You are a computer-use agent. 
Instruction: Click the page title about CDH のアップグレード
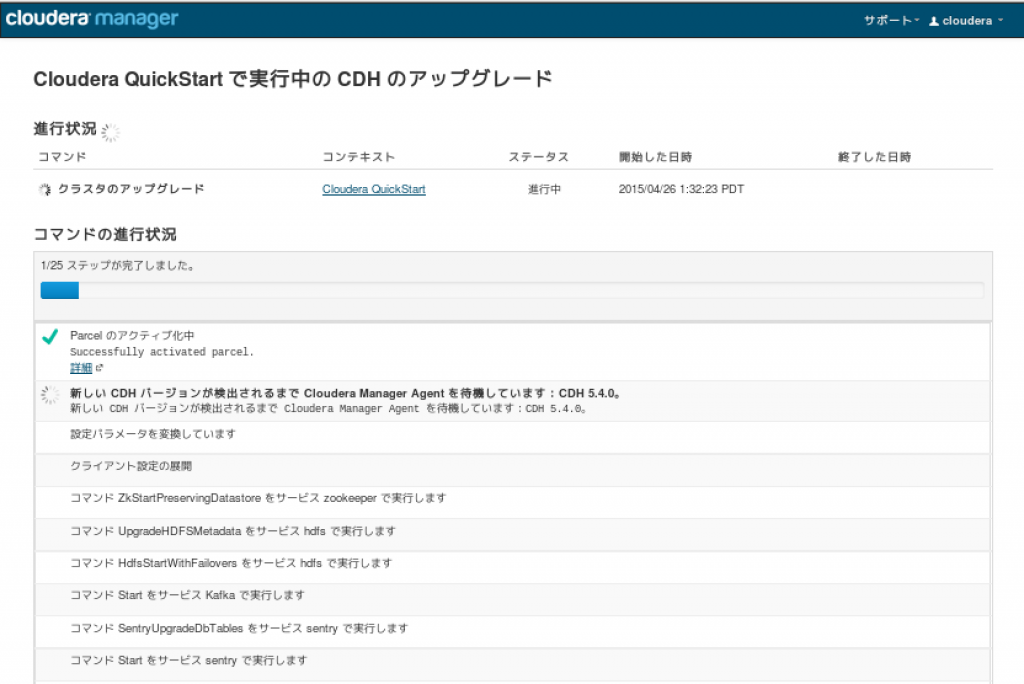pos(293,79)
